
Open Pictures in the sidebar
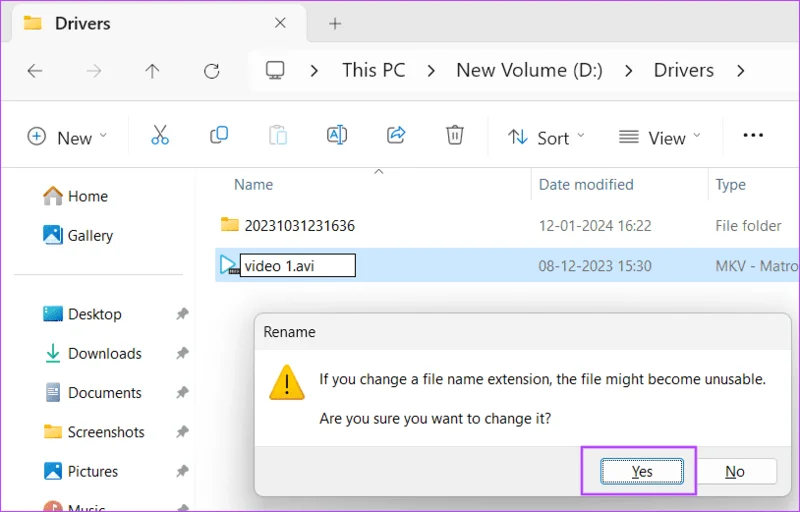pos(81,471)
